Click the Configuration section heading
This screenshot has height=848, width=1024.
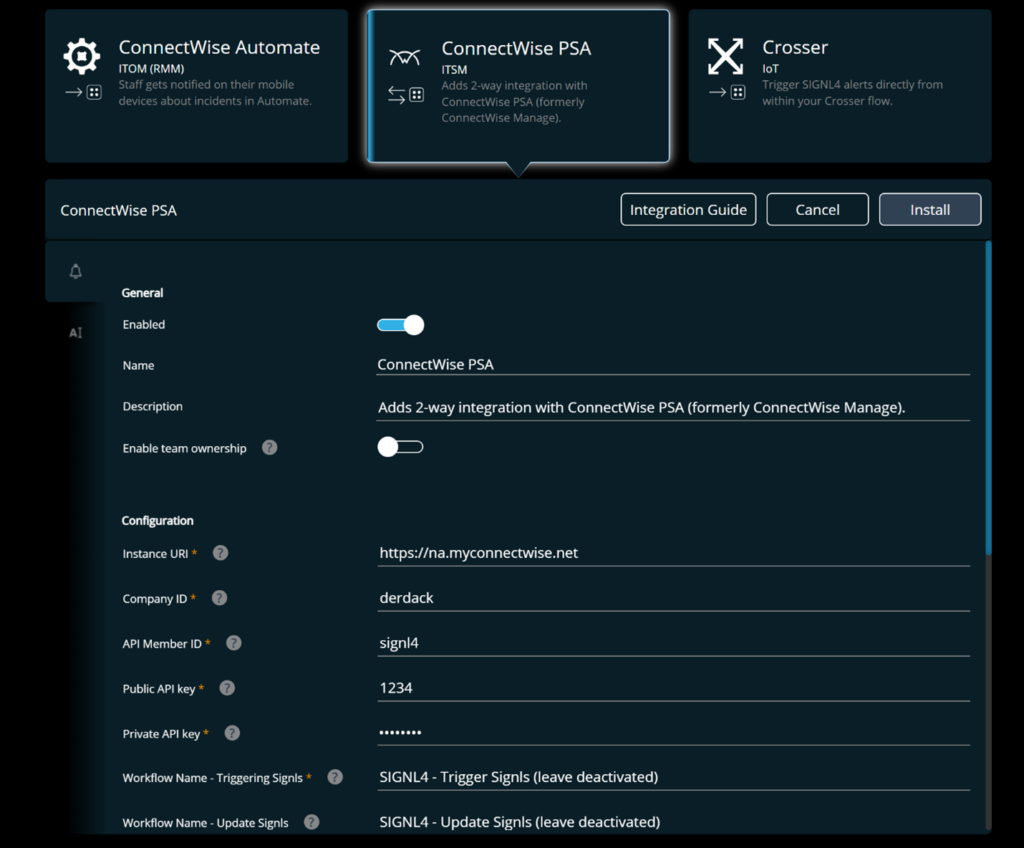click(x=157, y=521)
